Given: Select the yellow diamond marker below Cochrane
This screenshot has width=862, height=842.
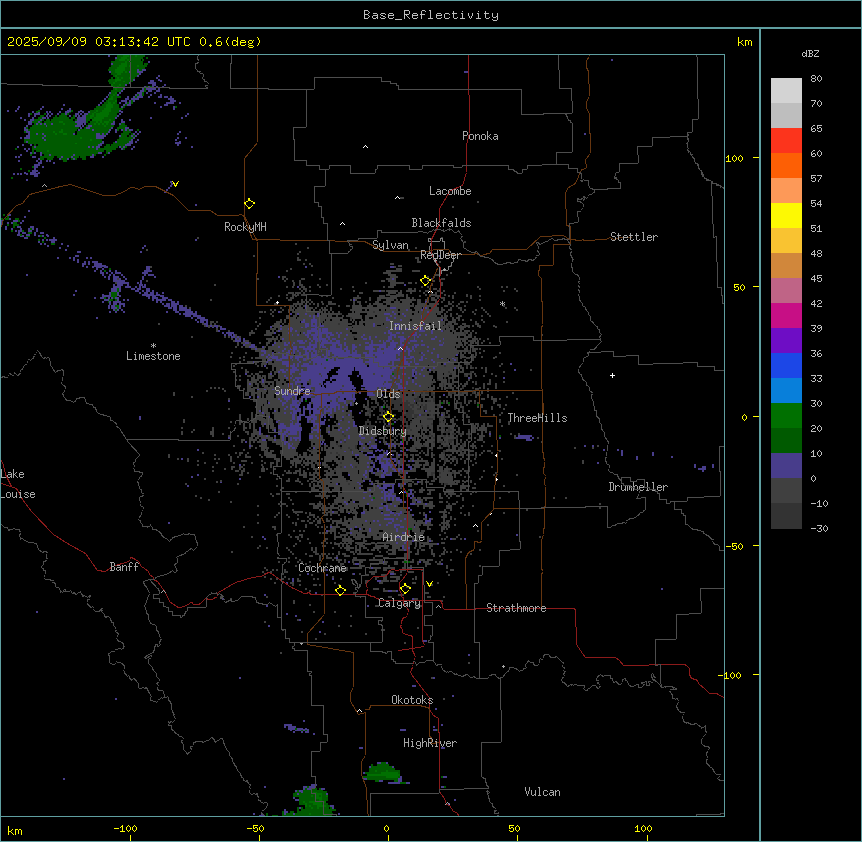Looking at the screenshot, I should [340, 590].
